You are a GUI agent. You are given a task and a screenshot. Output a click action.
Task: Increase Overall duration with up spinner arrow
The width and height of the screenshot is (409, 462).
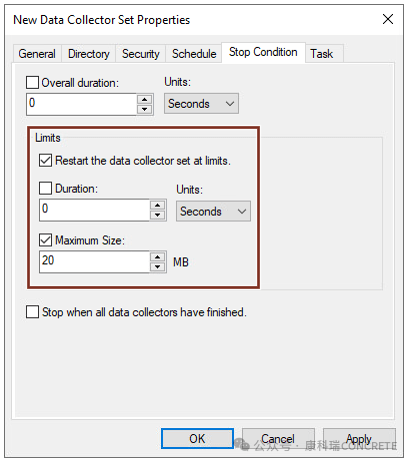pyautogui.click(x=144, y=99)
